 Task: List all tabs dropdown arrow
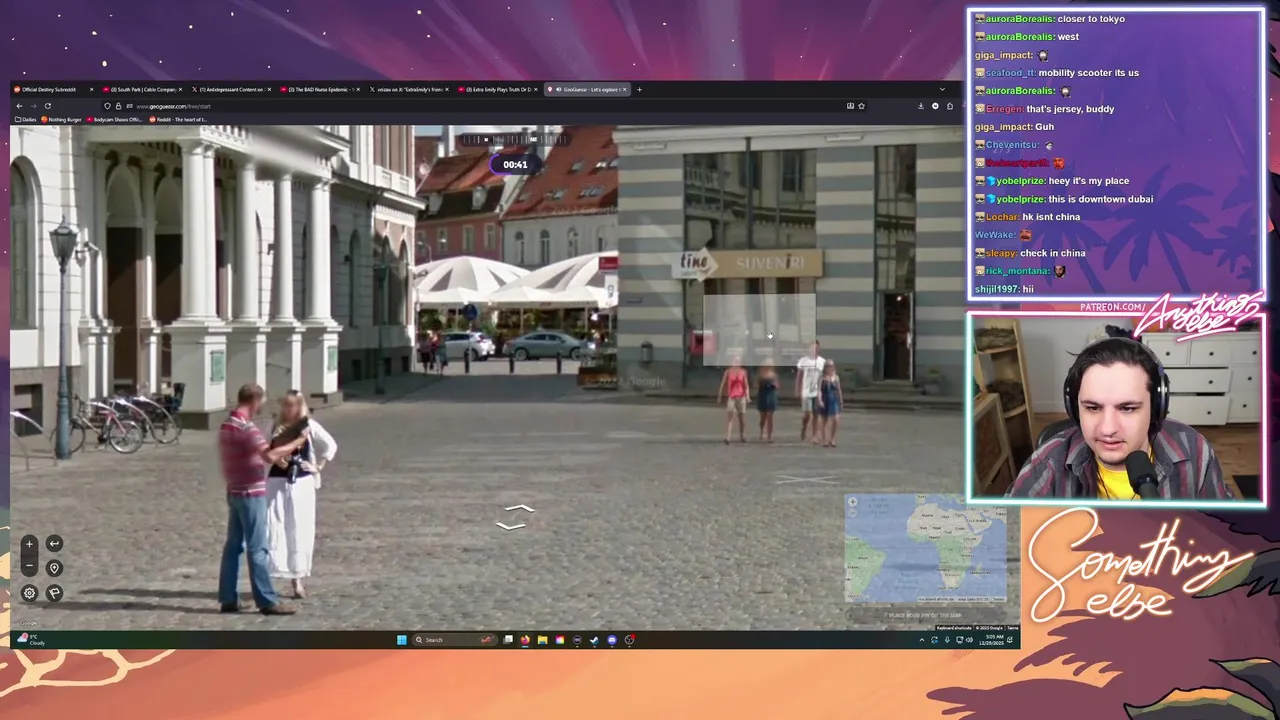click(942, 89)
